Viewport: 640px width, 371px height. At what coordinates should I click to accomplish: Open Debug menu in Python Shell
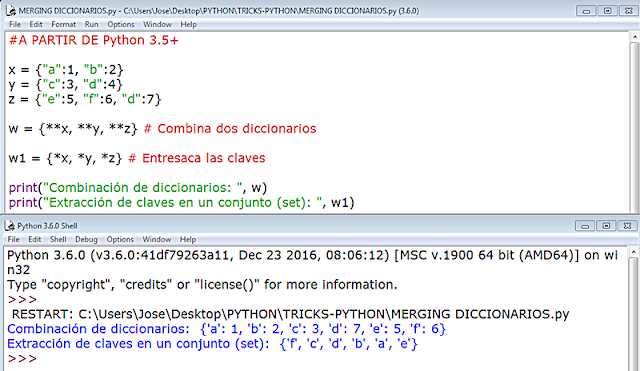[86, 239]
